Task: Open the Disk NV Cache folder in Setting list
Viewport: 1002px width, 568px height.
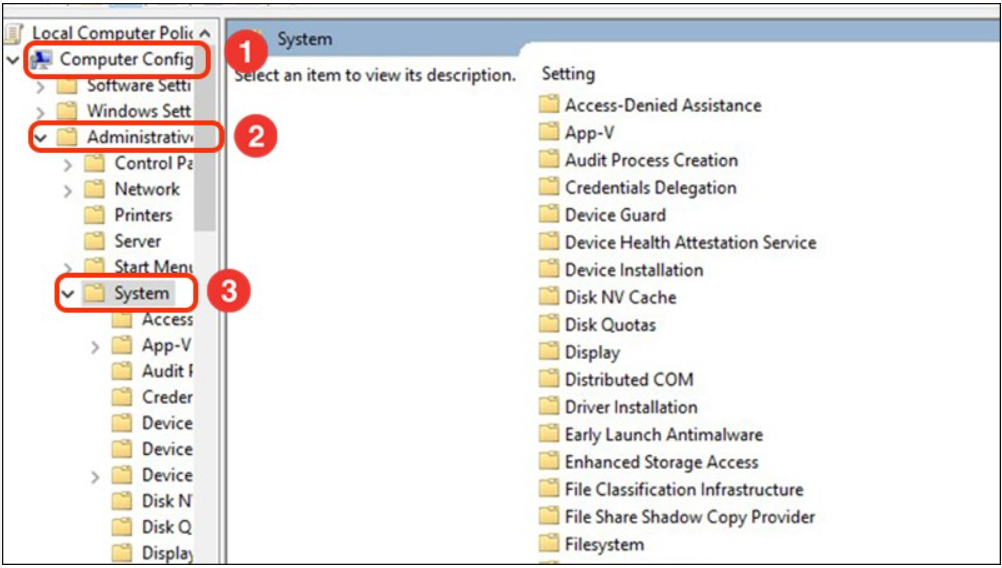Action: point(608,297)
